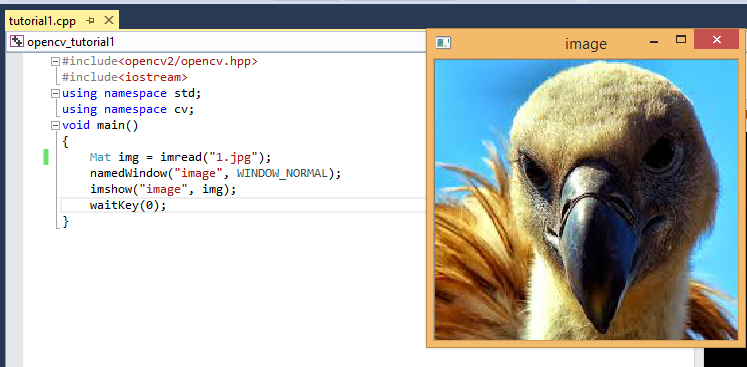Click the iostream include text
This screenshot has width=747, height=367.
pyautogui.click(x=153, y=77)
